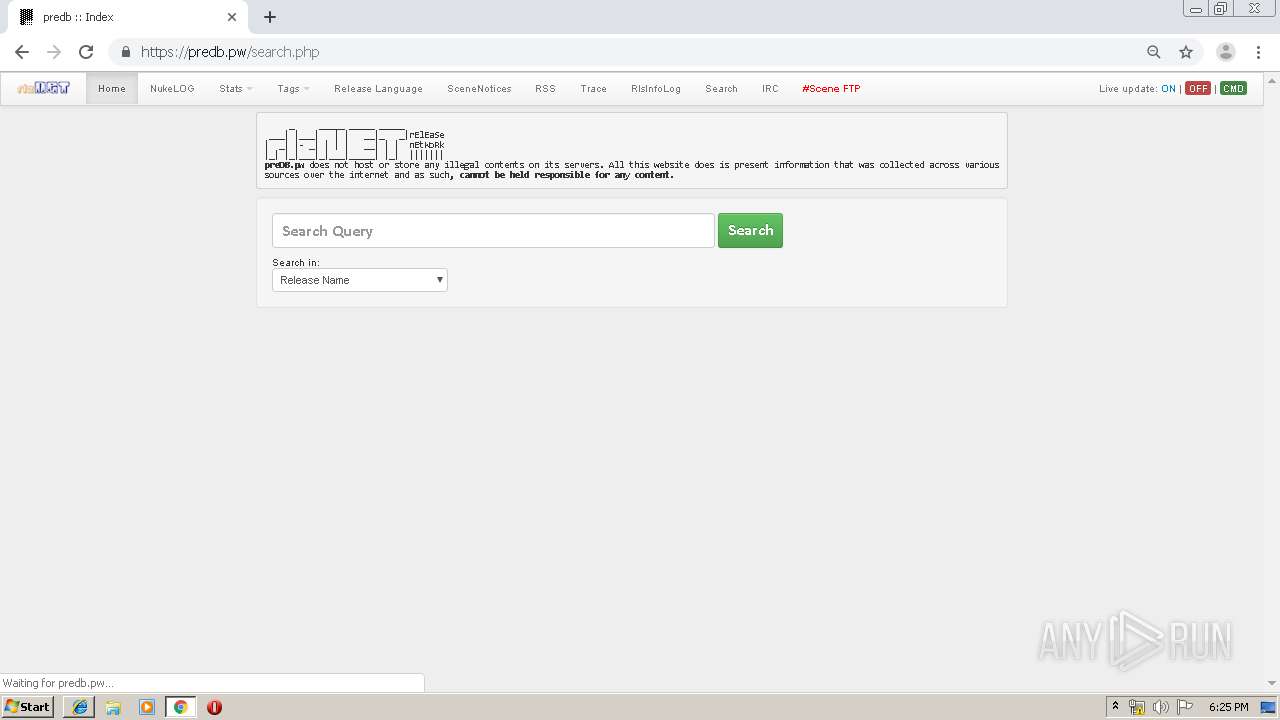
Task: Open the Search nav link
Action: click(721, 89)
